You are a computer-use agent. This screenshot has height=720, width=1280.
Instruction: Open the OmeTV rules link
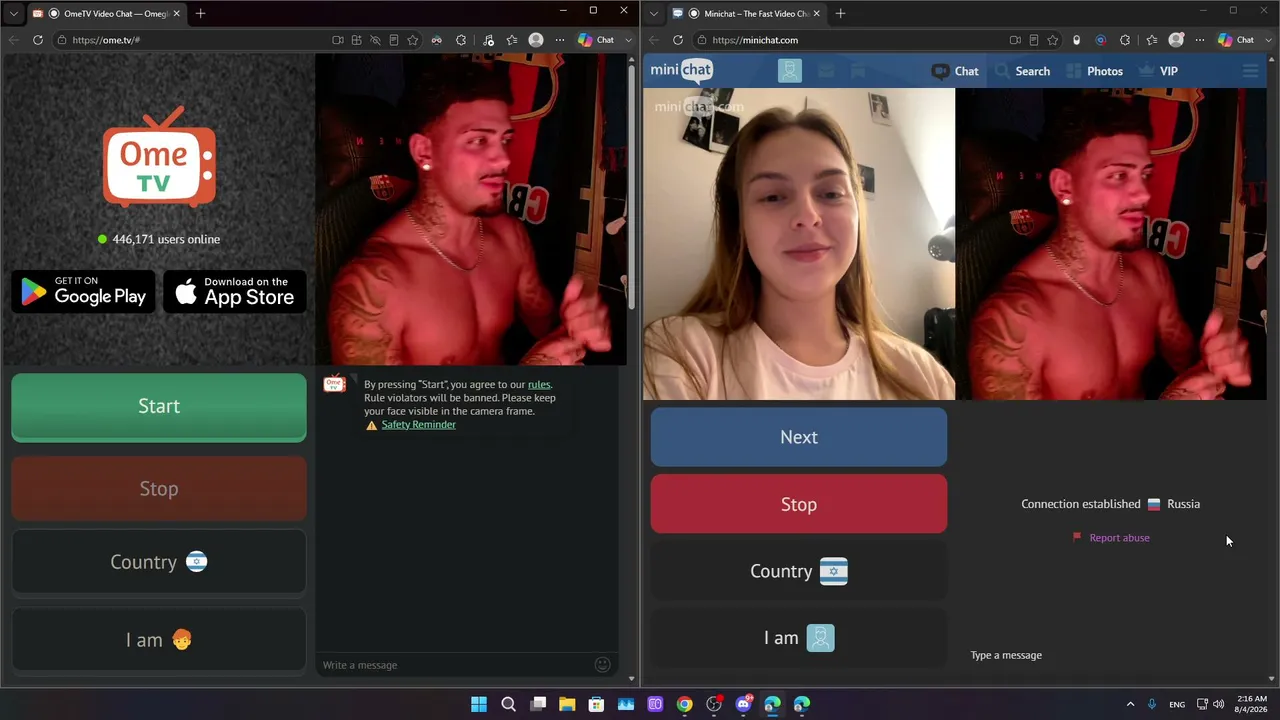(x=539, y=384)
